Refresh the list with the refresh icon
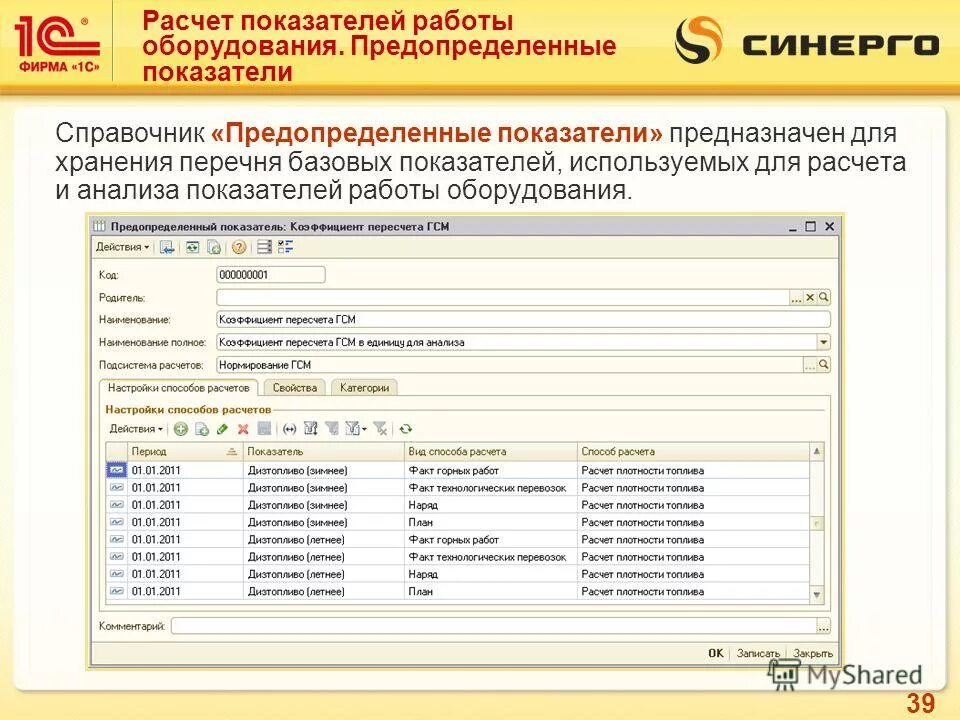 pos(406,428)
